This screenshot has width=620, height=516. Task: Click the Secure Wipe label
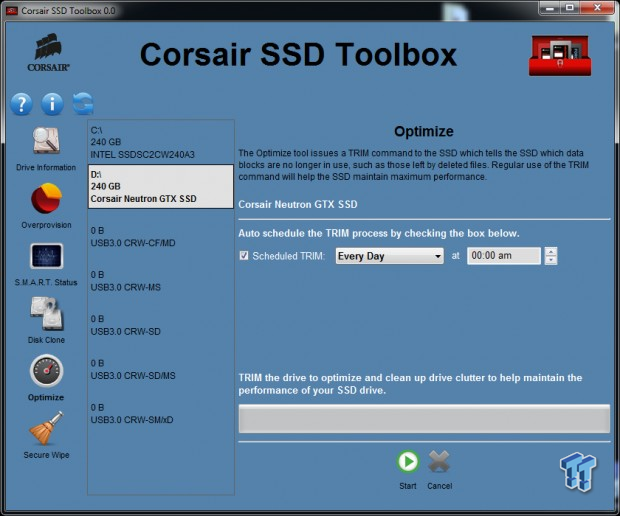(46, 455)
